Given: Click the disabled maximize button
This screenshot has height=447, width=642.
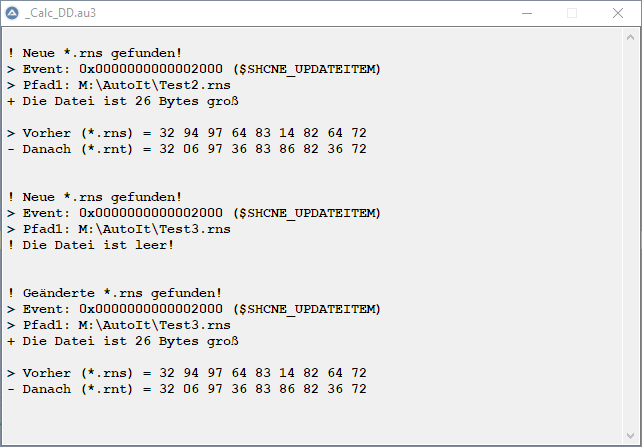Looking at the screenshot, I should pos(572,14).
